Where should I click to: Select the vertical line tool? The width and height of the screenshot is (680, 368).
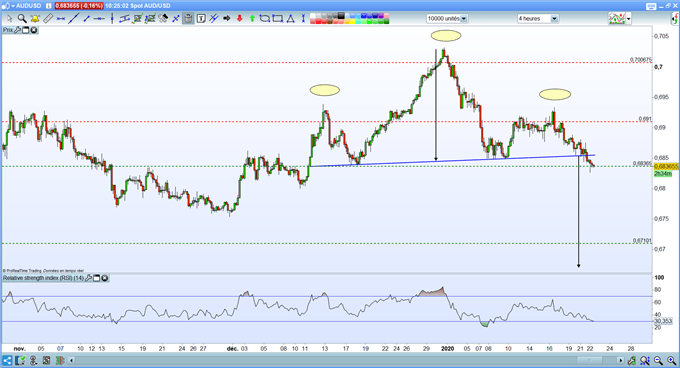tap(112, 19)
